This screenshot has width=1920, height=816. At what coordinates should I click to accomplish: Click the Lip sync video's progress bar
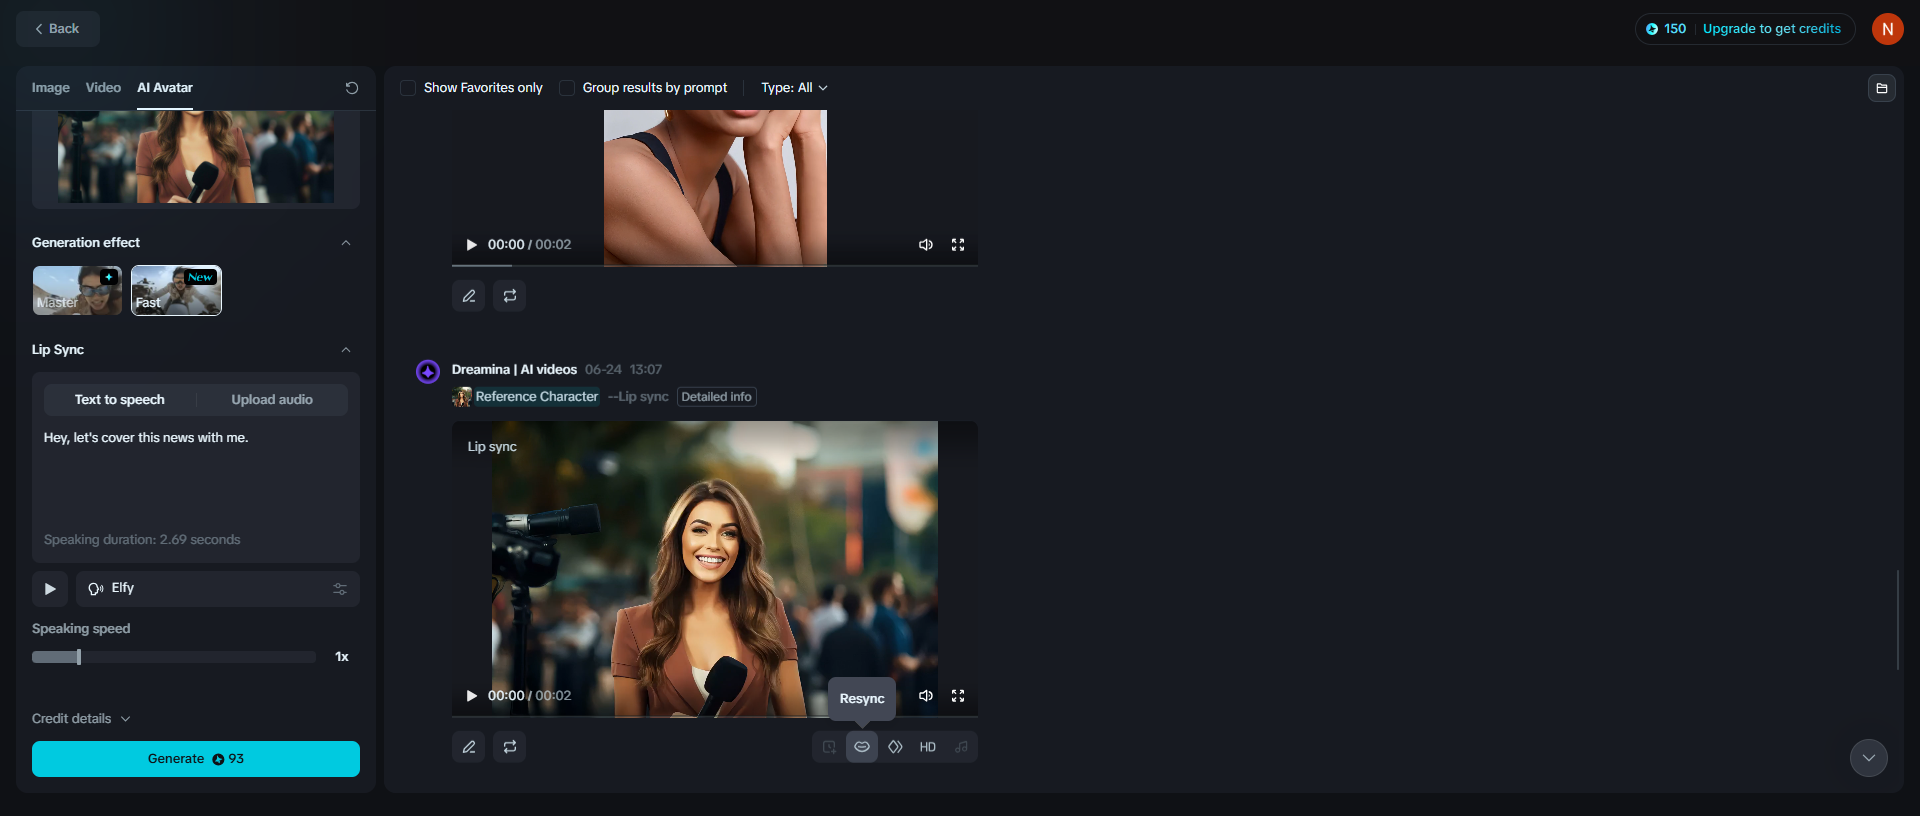coord(715,716)
